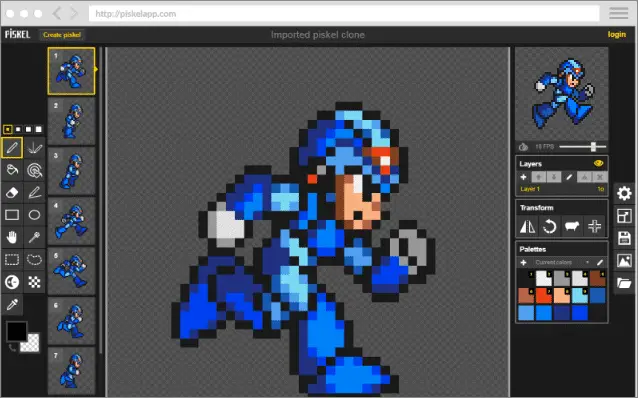638x398 pixels.
Task: Select frame 4 thumbnail
Action: coord(72,221)
